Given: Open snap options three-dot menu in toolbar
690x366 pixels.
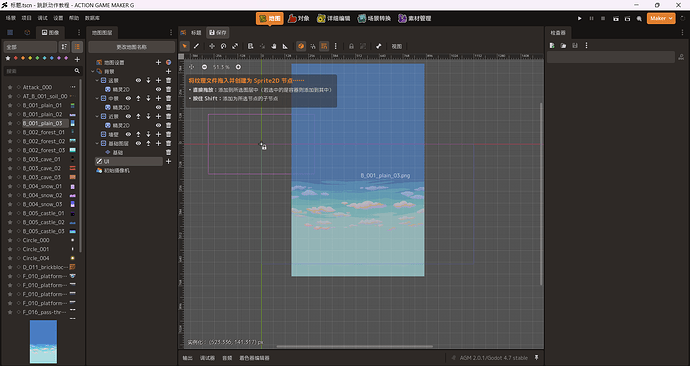Looking at the screenshot, I should pos(336,46).
